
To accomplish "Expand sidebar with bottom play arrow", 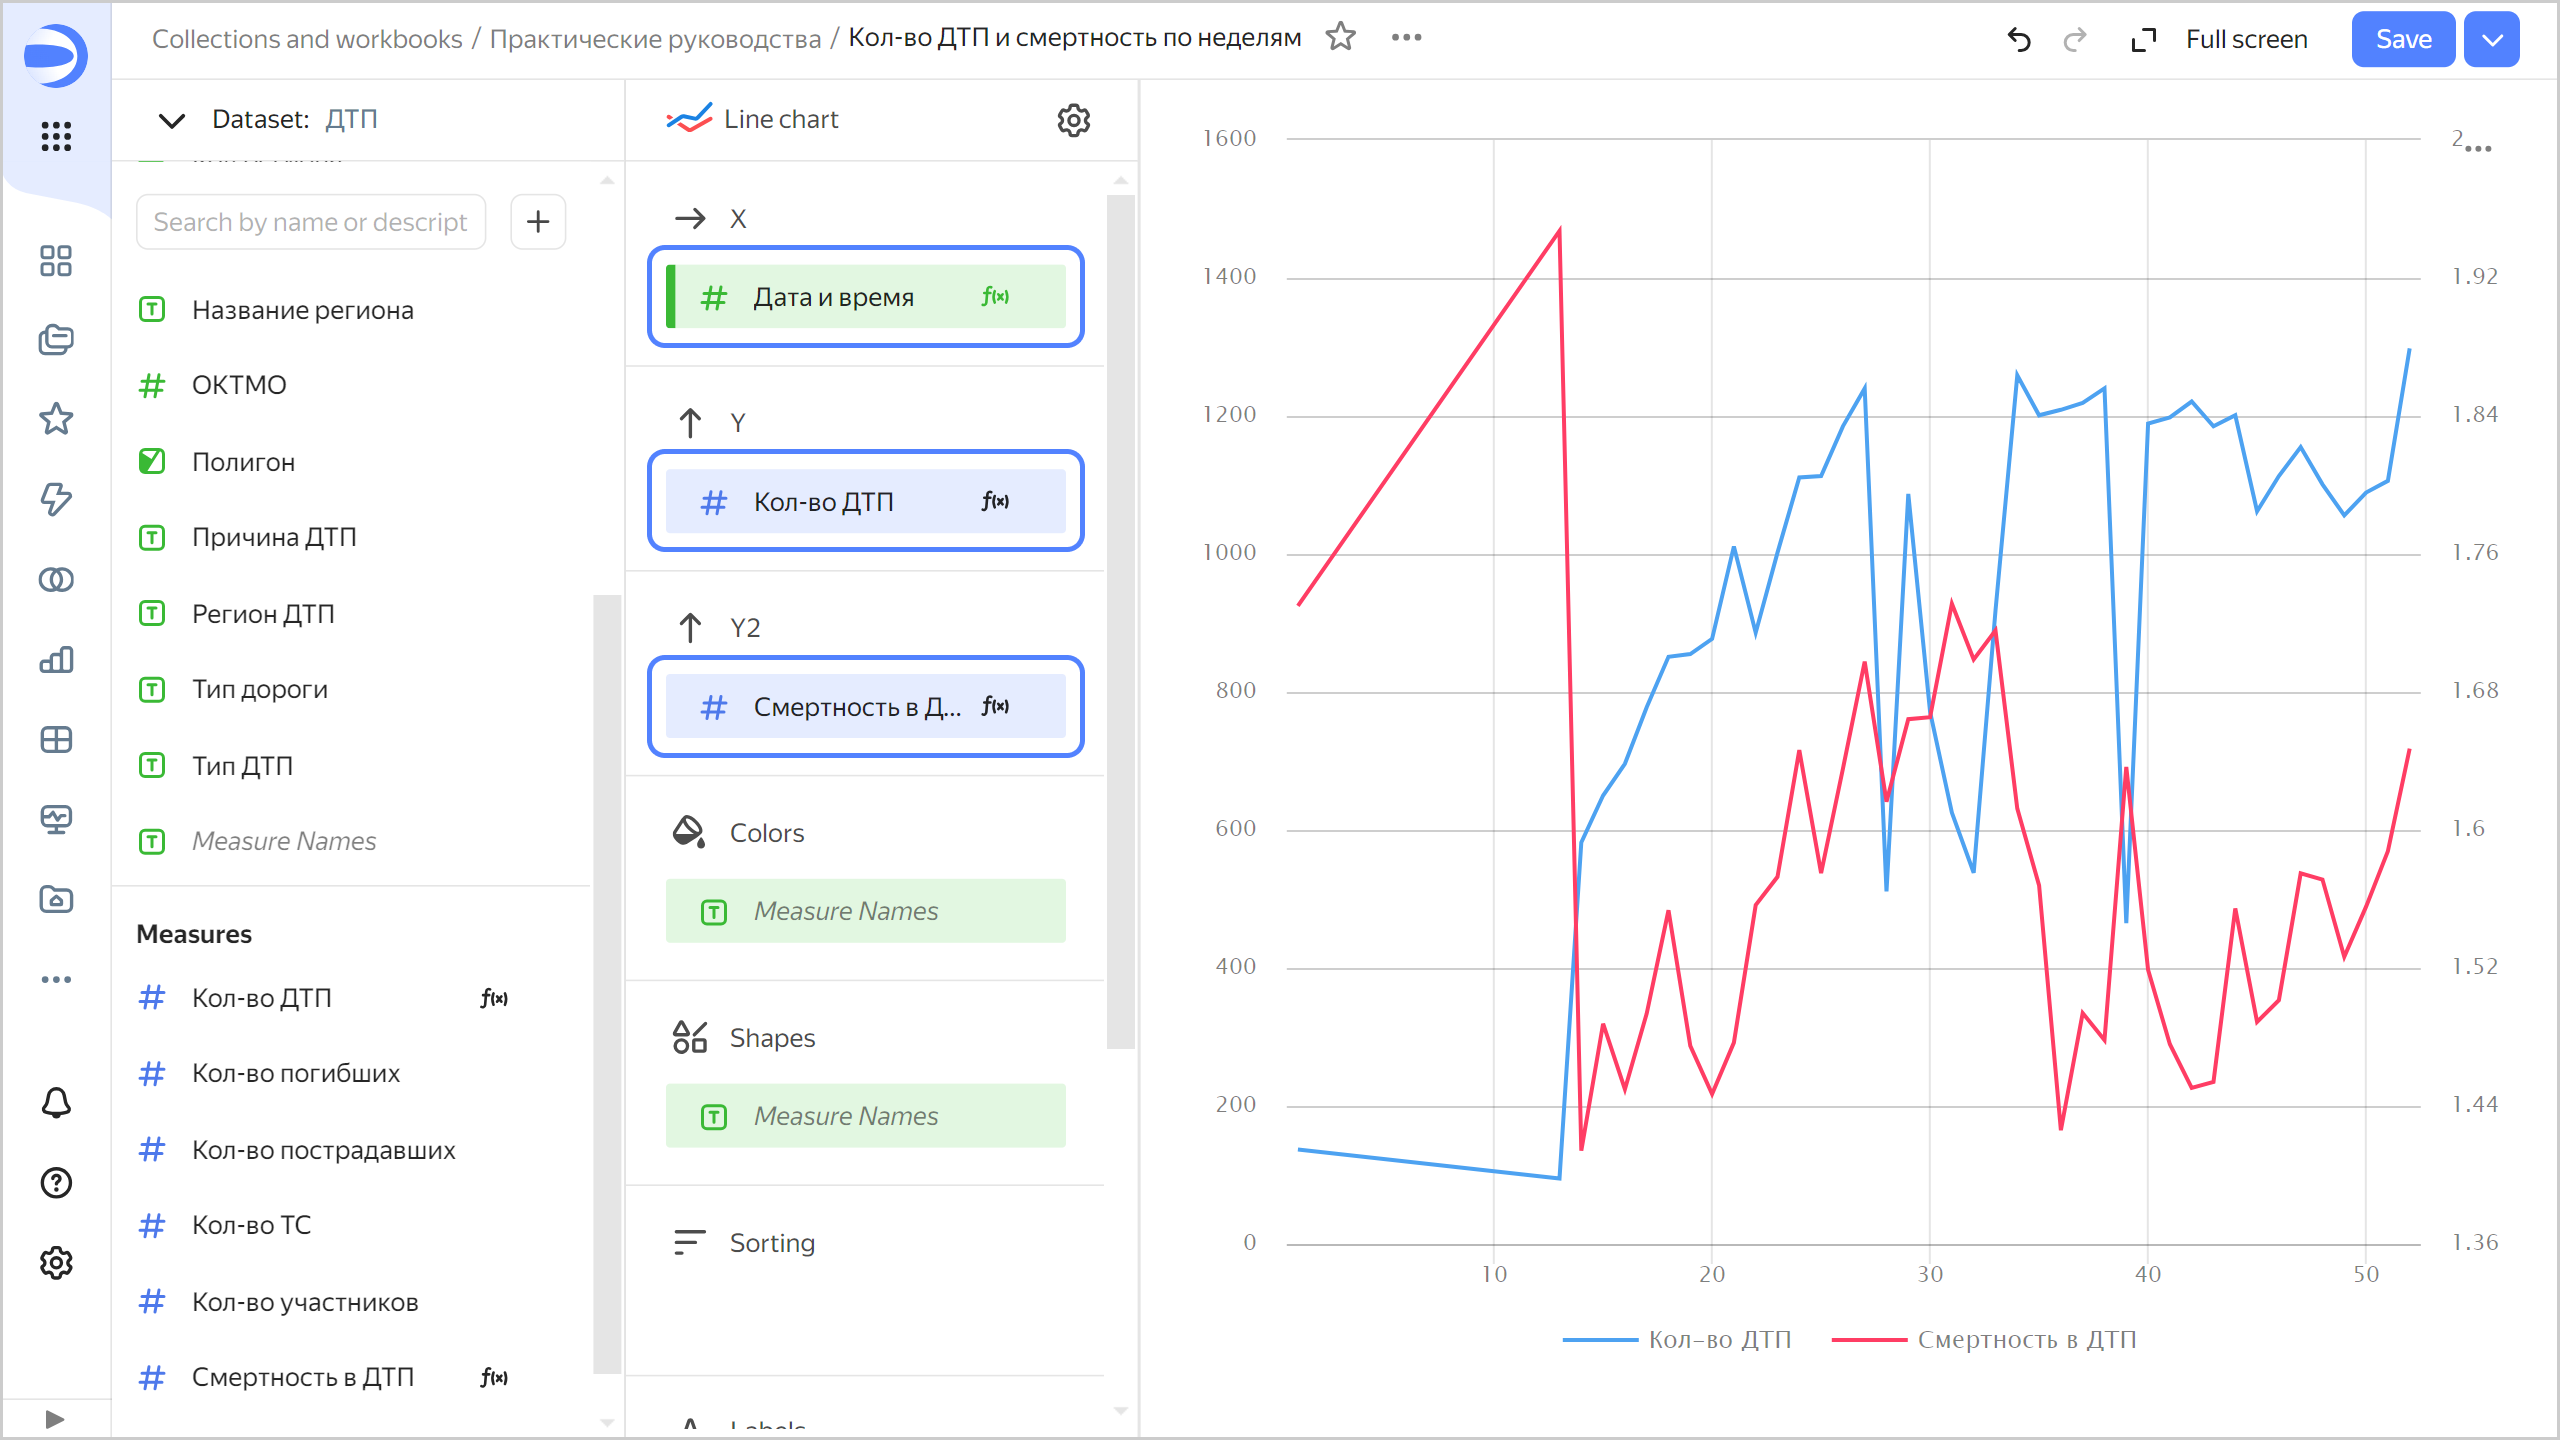I will [x=55, y=1419].
